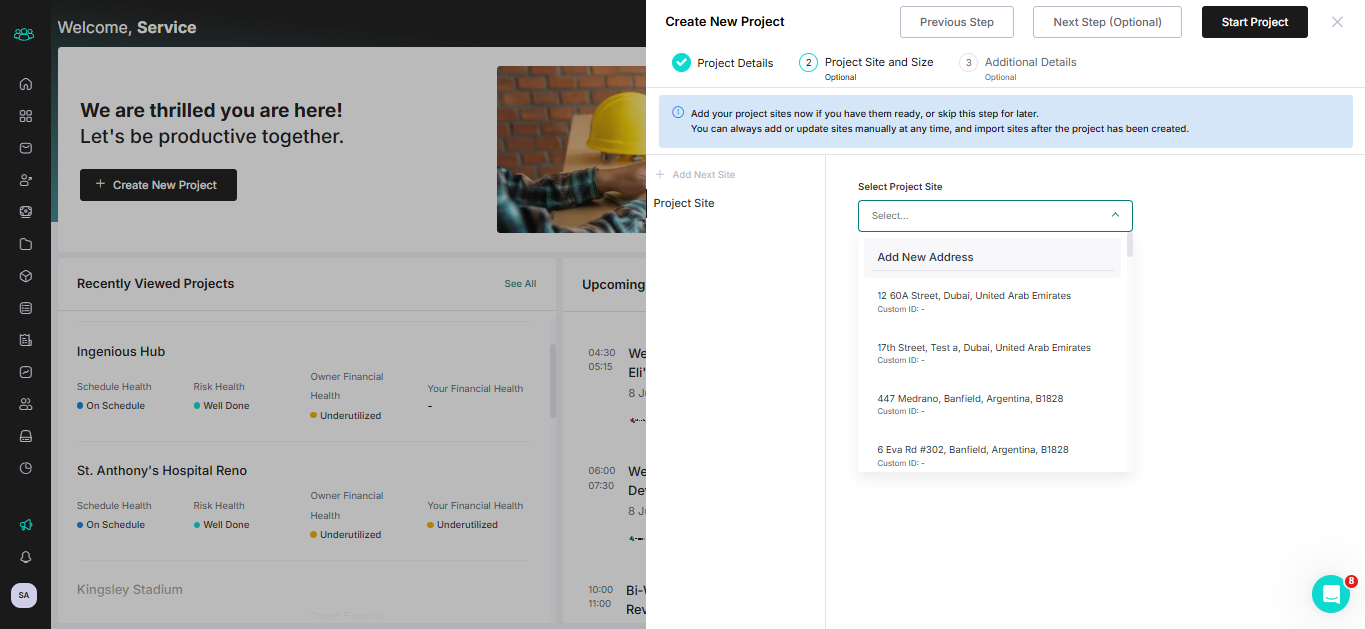Viewport: 1365px width, 629px height.
Task: Click Create New Project on dashboard
Action: pyautogui.click(x=158, y=185)
